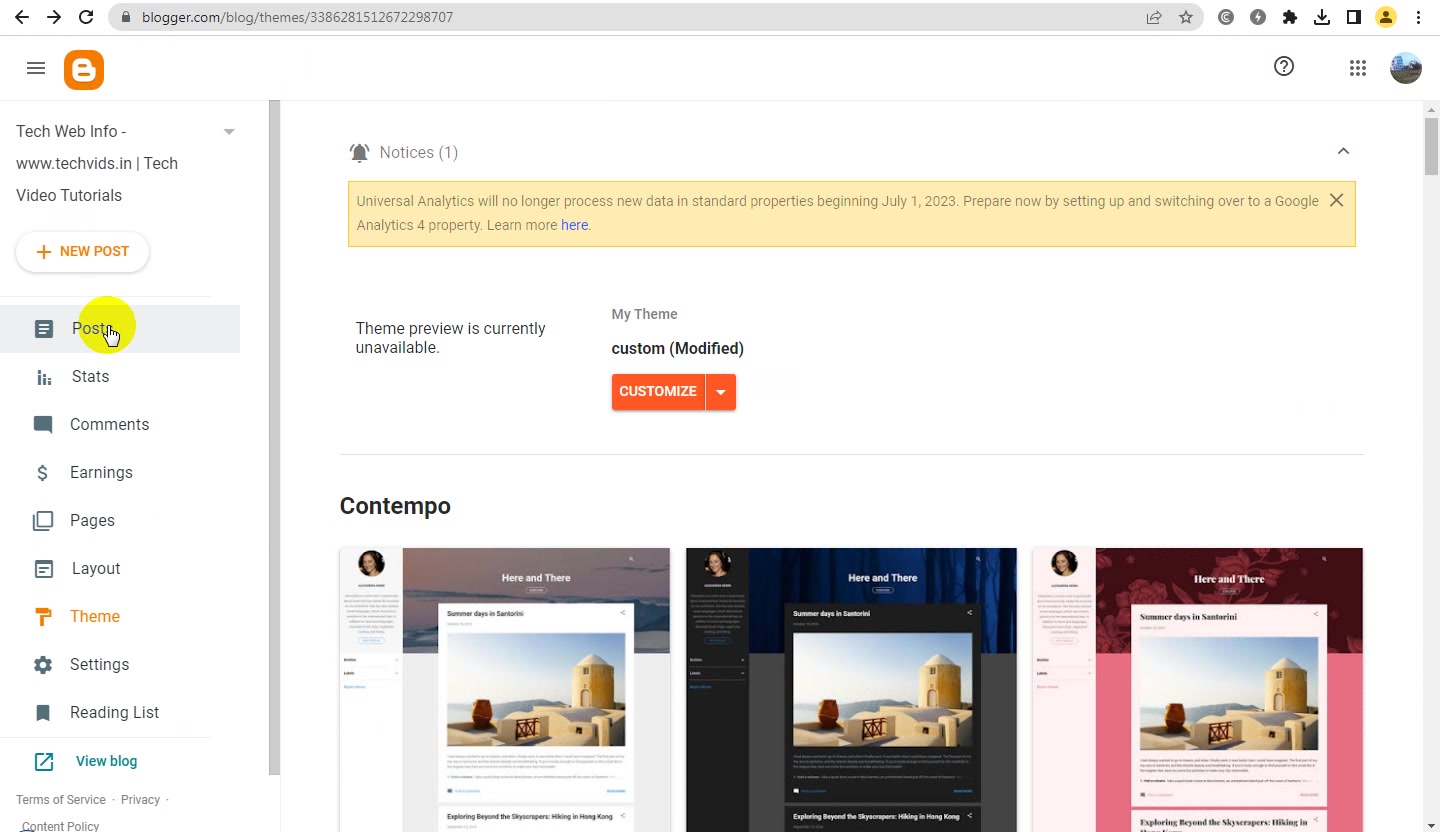The width and height of the screenshot is (1440, 832).
Task: Collapse the Notices section chevron
Action: click(x=1343, y=151)
